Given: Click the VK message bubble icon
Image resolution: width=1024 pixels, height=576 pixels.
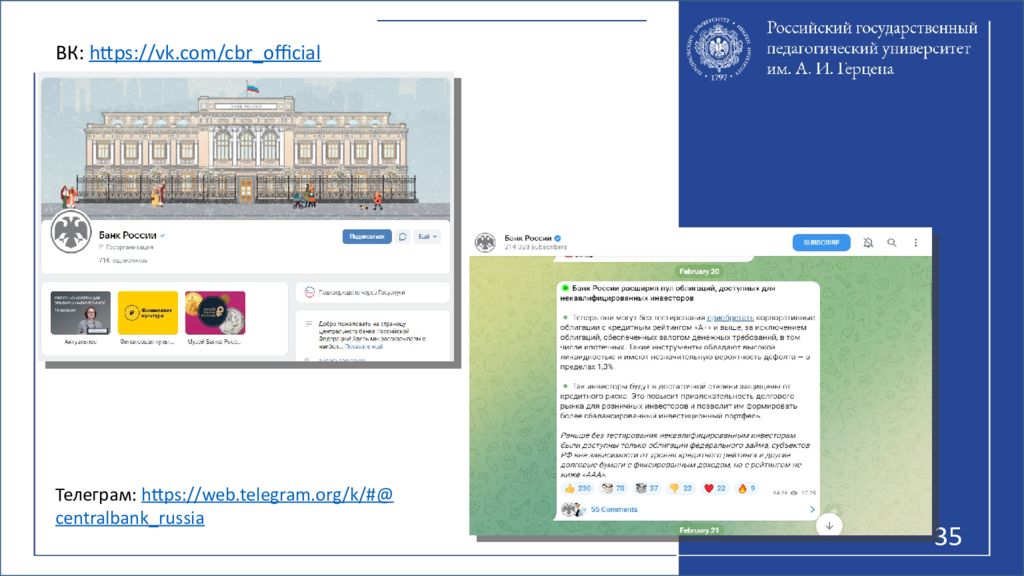Looking at the screenshot, I should click(403, 236).
